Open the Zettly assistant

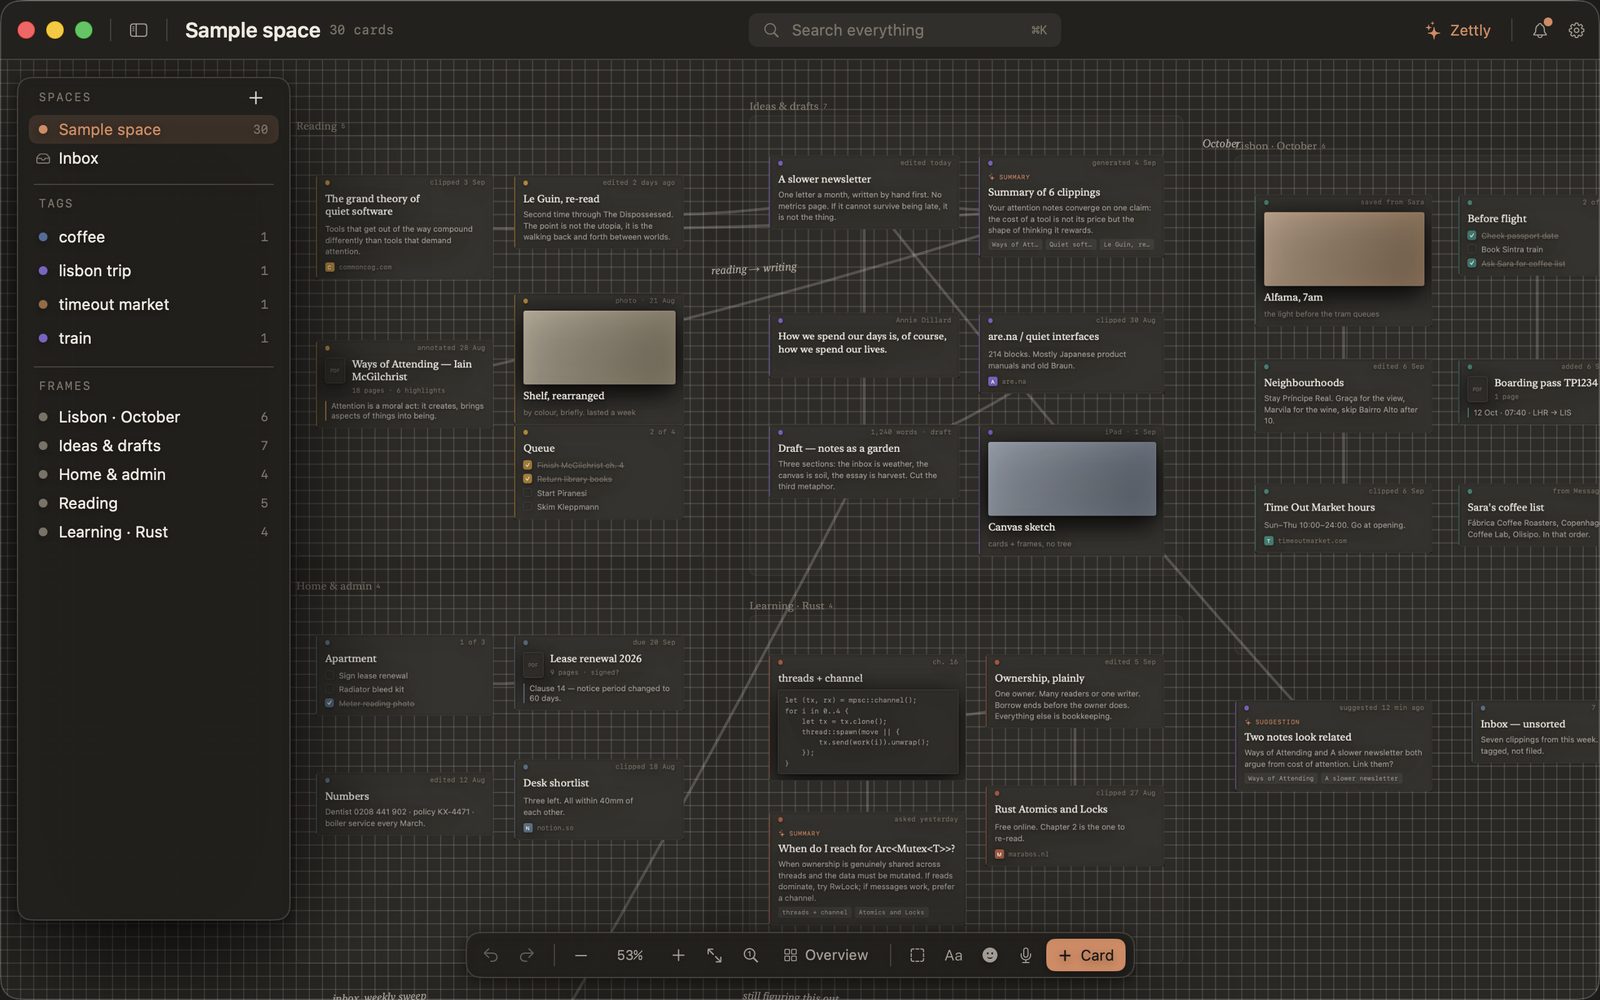point(1458,30)
